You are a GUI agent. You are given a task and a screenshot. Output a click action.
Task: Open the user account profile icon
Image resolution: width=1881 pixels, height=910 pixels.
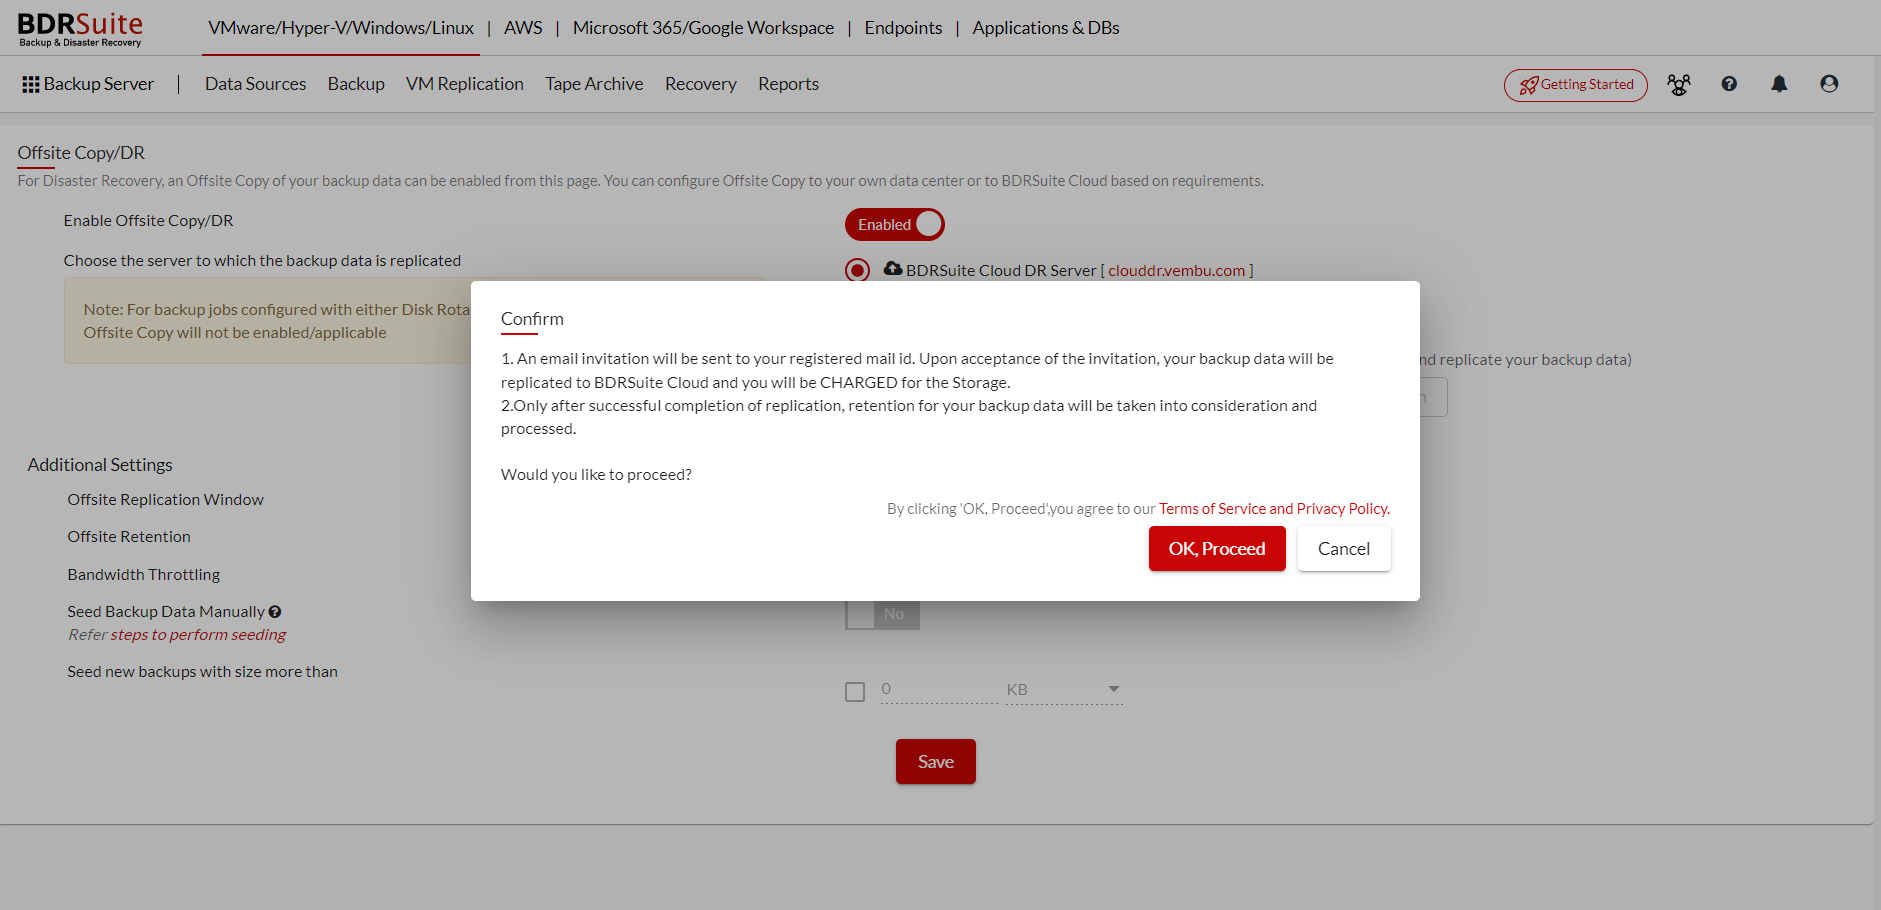(1829, 84)
